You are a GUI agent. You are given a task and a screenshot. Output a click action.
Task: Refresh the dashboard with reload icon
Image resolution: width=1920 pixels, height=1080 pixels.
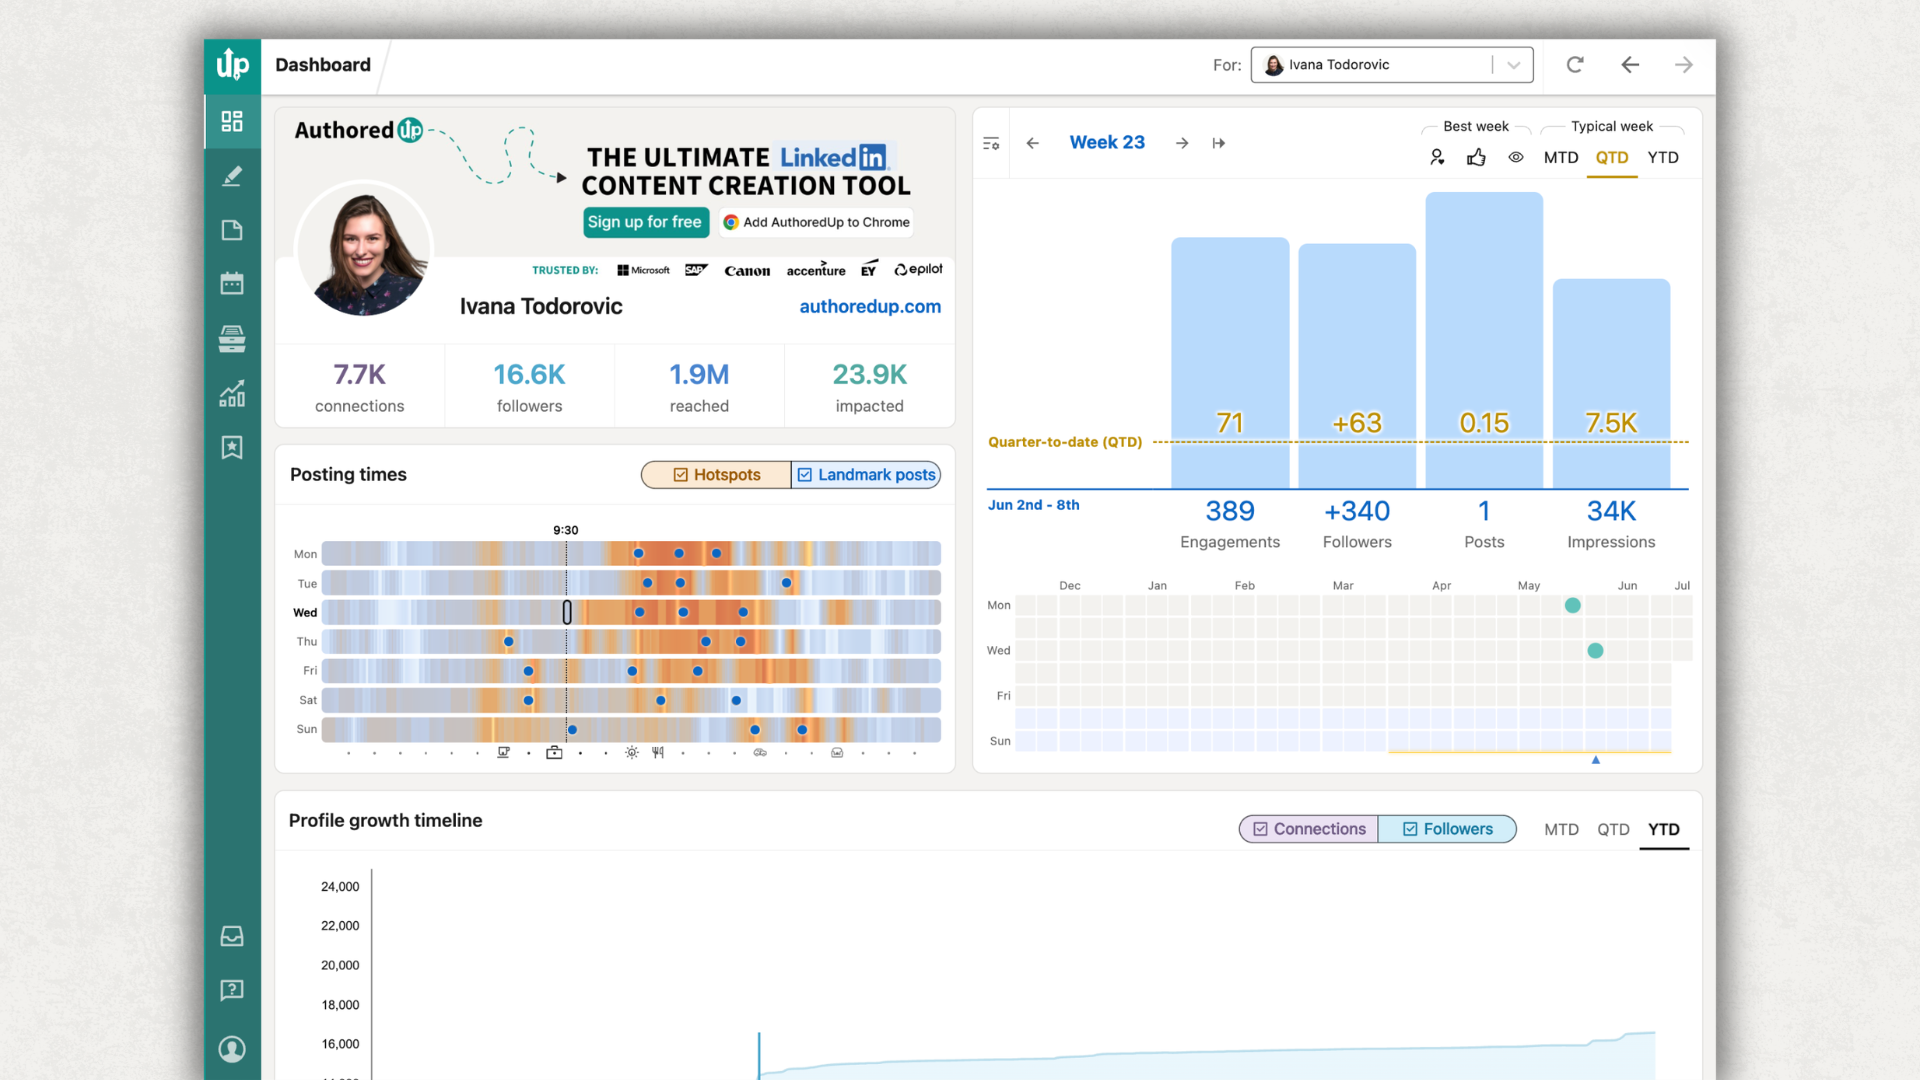point(1575,65)
